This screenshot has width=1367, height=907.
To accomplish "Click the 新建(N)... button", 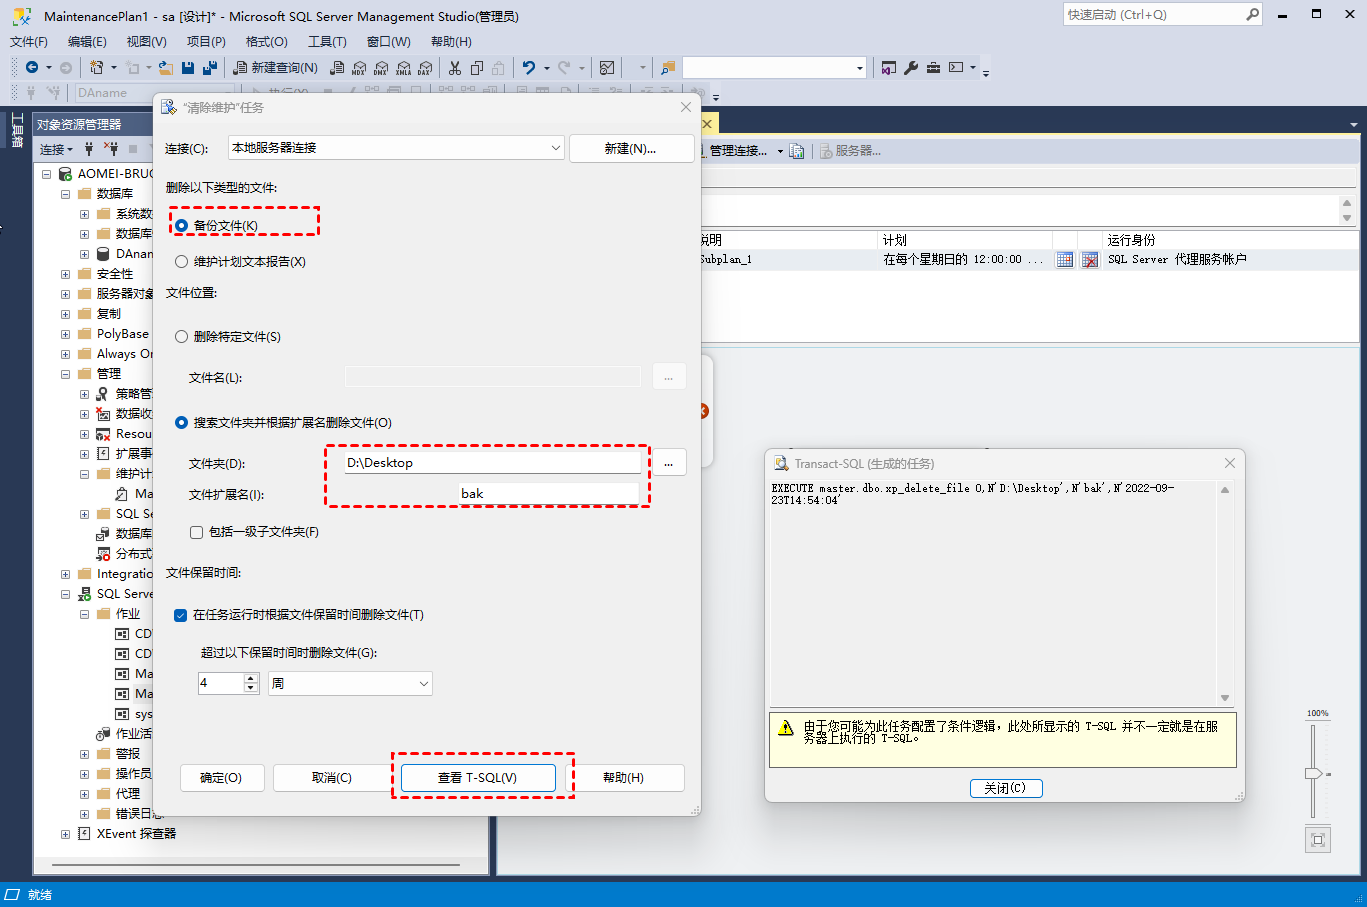I will point(631,148).
